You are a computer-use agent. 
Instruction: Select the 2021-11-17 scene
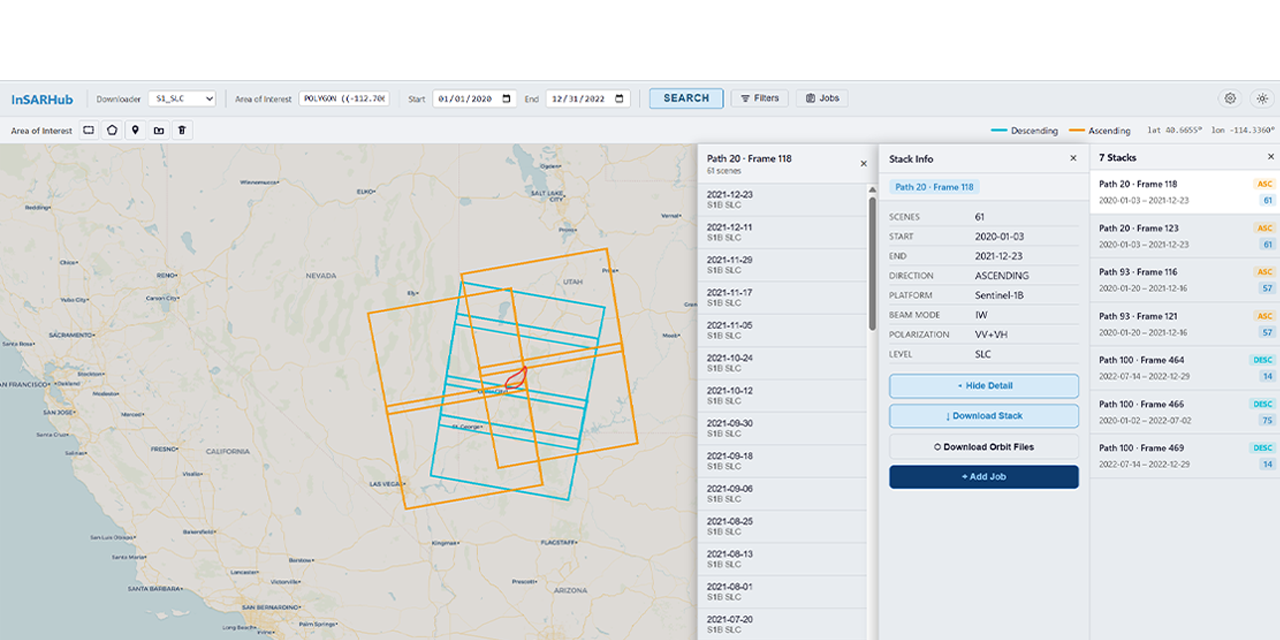(782, 297)
